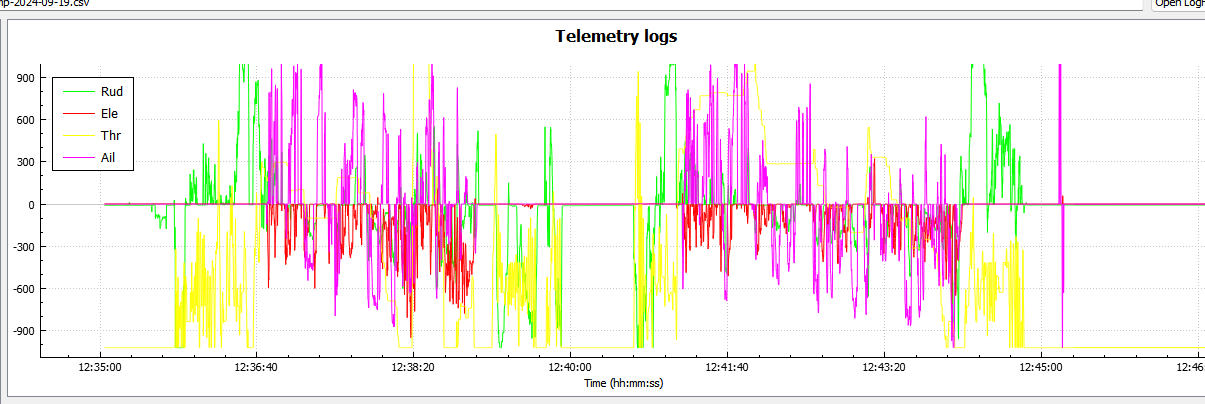Click the Telemetry logs chart title
Image resolution: width=1205 pixels, height=404 pixels.
pyautogui.click(x=616, y=37)
